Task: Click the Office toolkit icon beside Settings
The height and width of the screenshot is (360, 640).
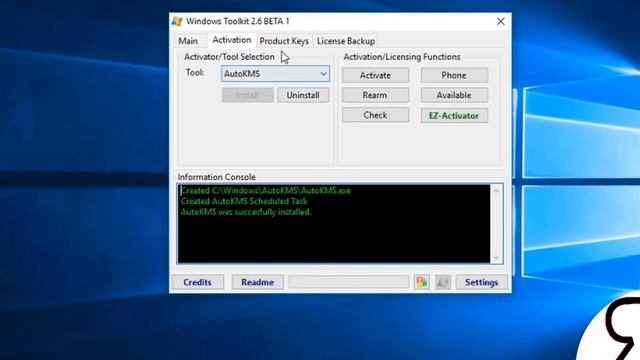Action: [x=422, y=282]
